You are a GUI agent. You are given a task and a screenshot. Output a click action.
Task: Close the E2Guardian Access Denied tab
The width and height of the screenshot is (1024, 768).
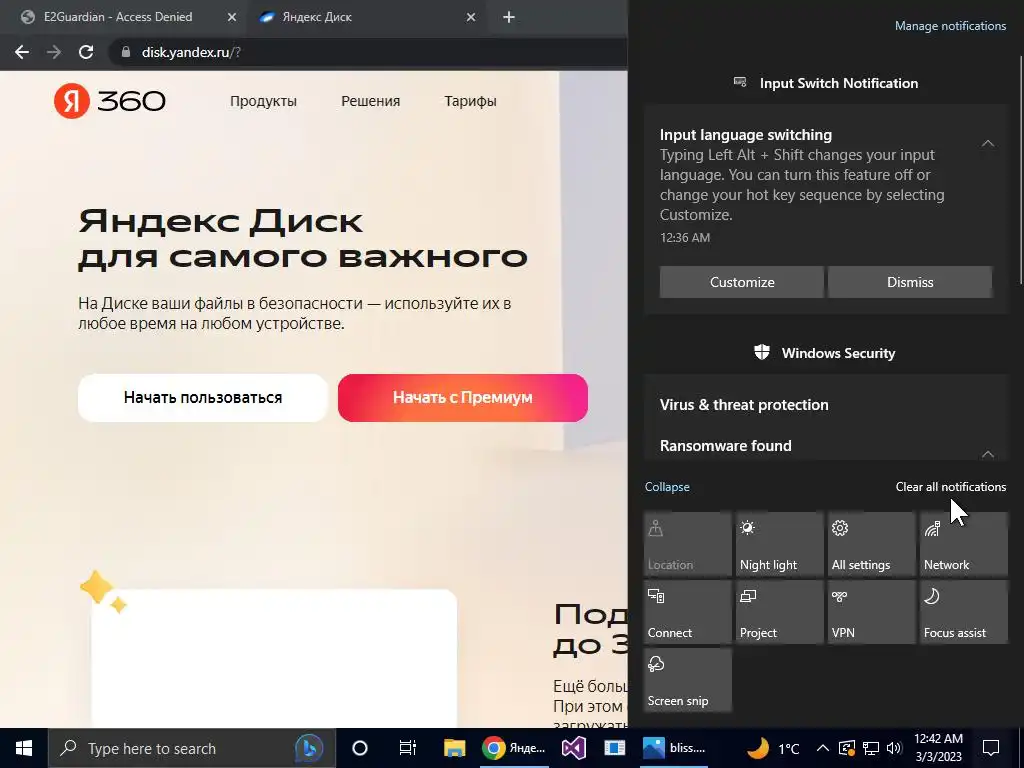point(232,18)
